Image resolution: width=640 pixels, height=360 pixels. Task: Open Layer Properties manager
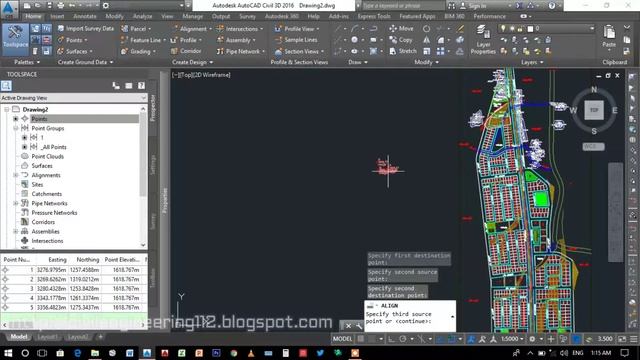483,40
